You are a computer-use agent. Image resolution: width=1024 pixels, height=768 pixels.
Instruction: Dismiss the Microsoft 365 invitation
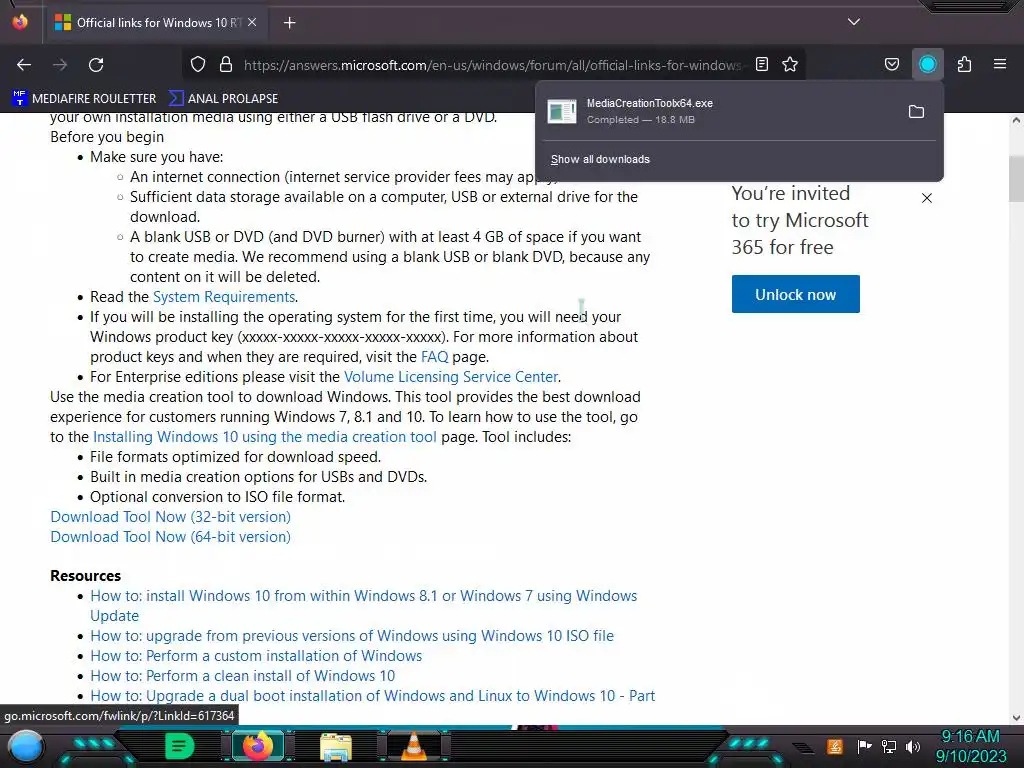(927, 198)
